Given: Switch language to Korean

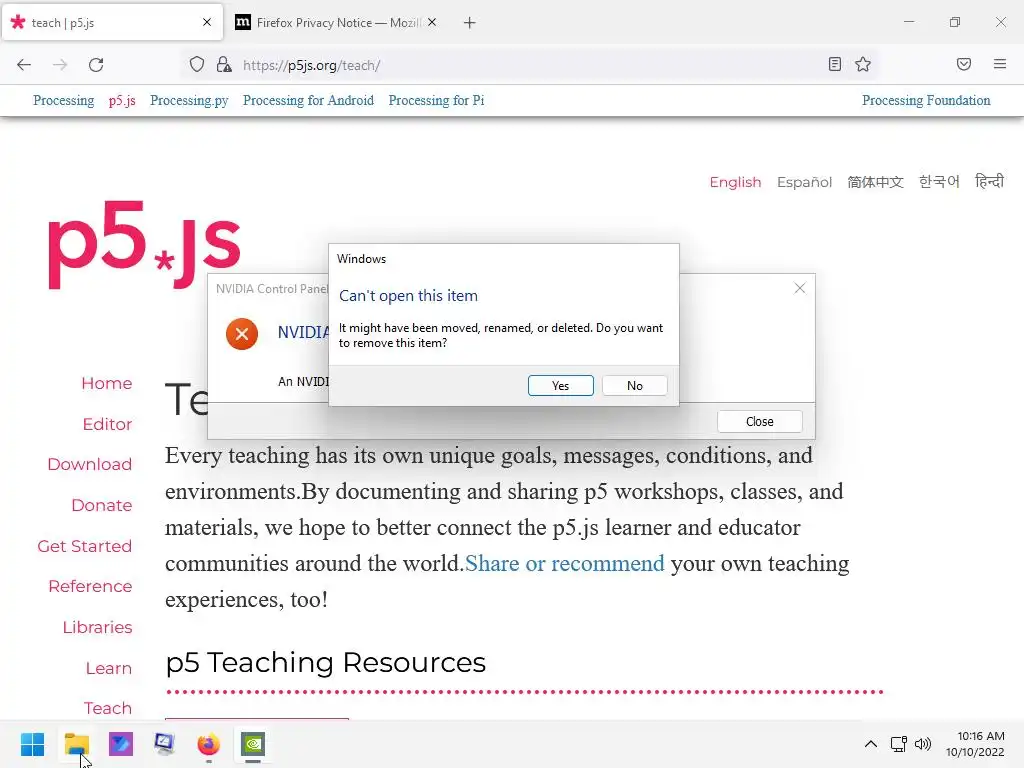Looking at the screenshot, I should 939,182.
